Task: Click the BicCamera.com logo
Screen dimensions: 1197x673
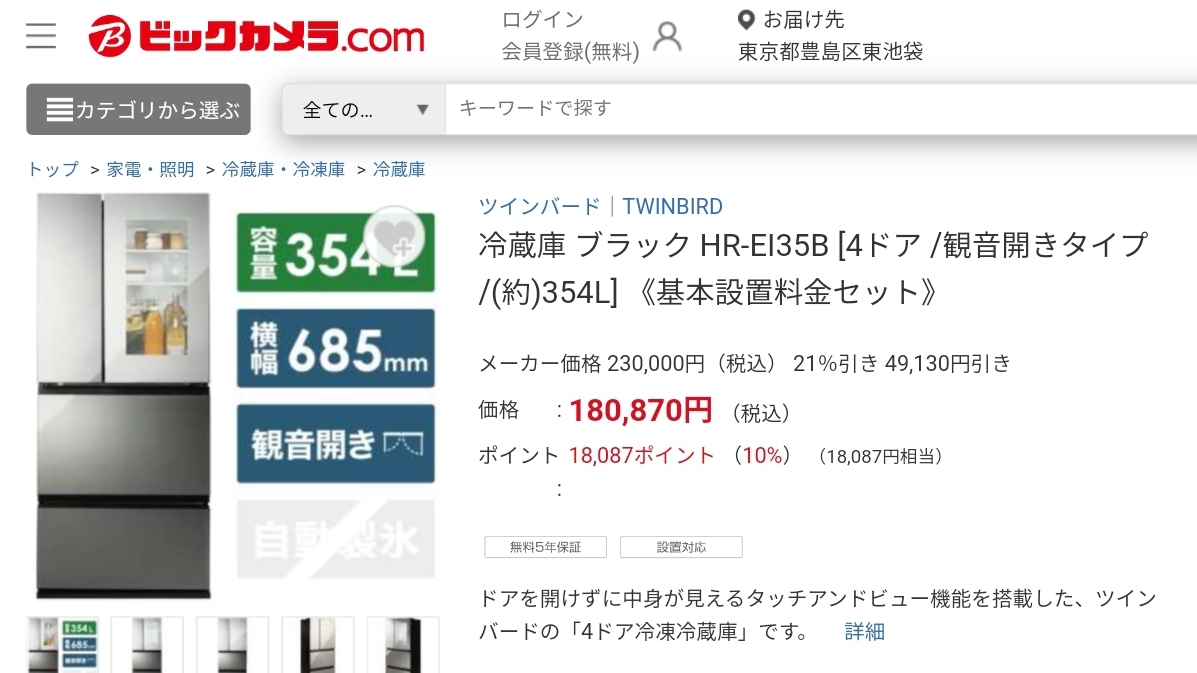Action: (x=256, y=36)
